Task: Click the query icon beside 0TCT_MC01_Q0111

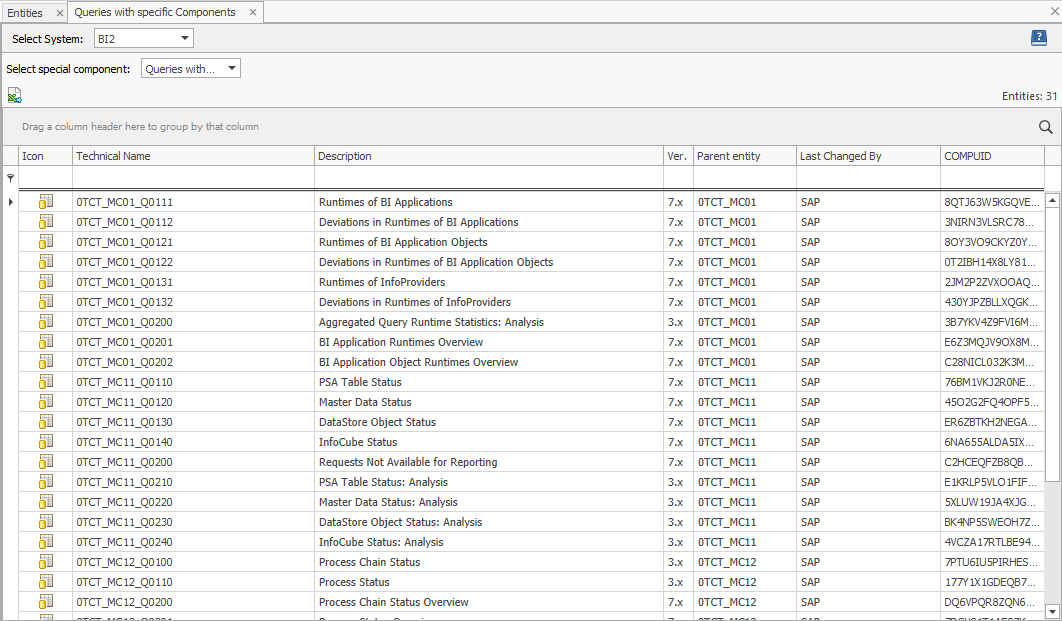Action: 44,201
